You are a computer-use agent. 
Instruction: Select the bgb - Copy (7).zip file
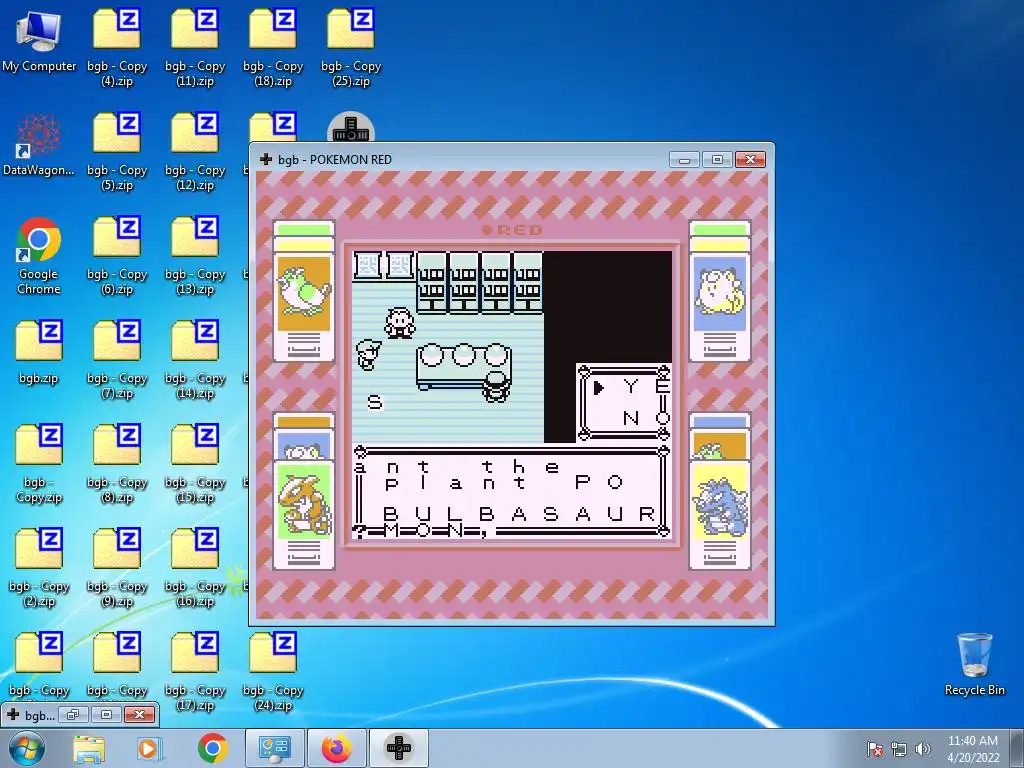click(x=117, y=360)
